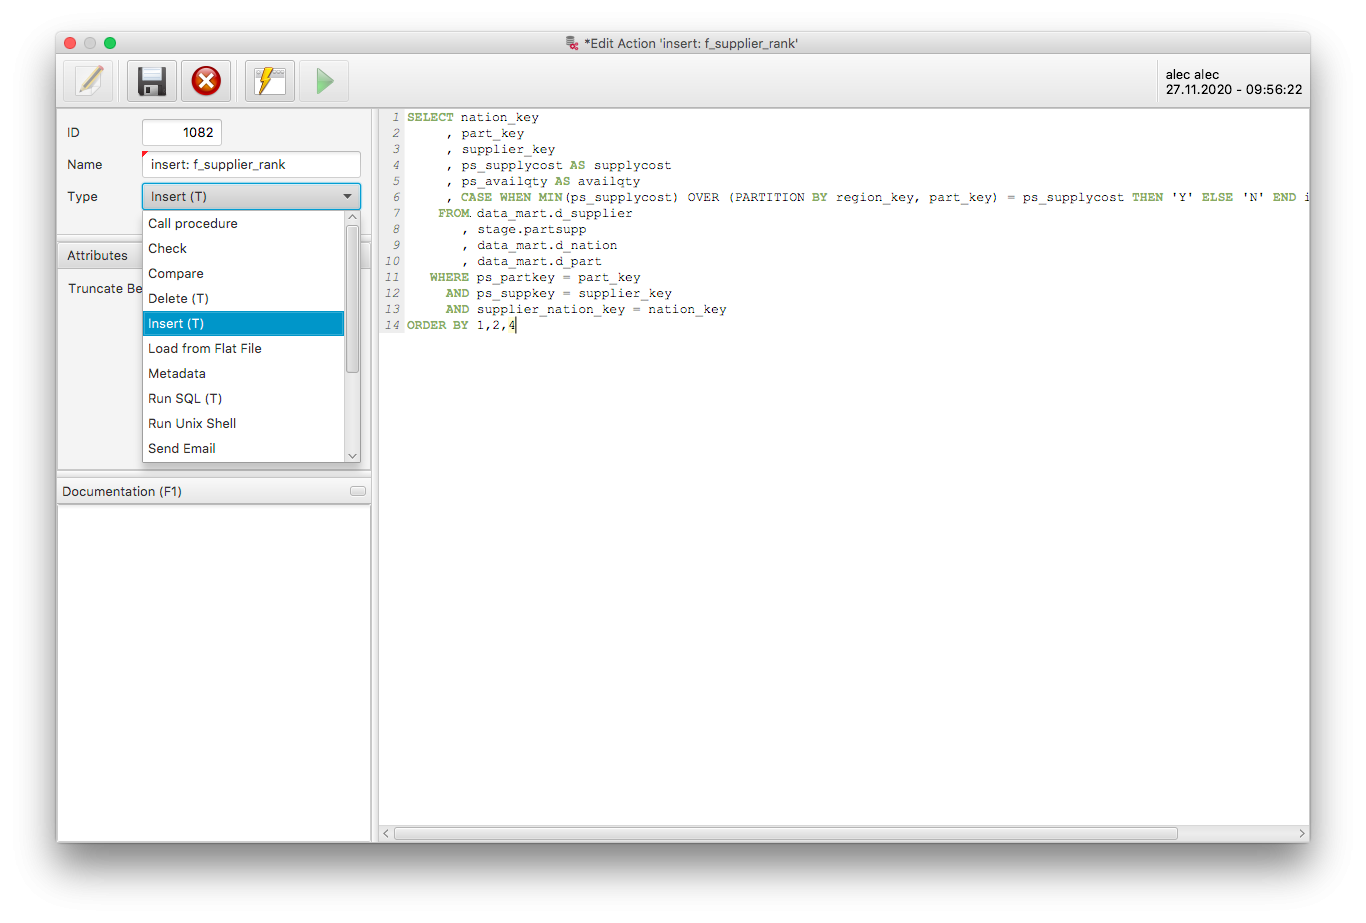The height and width of the screenshot is (923, 1366).
Task: Choose 'Load from Flat File' type
Action: pos(204,349)
